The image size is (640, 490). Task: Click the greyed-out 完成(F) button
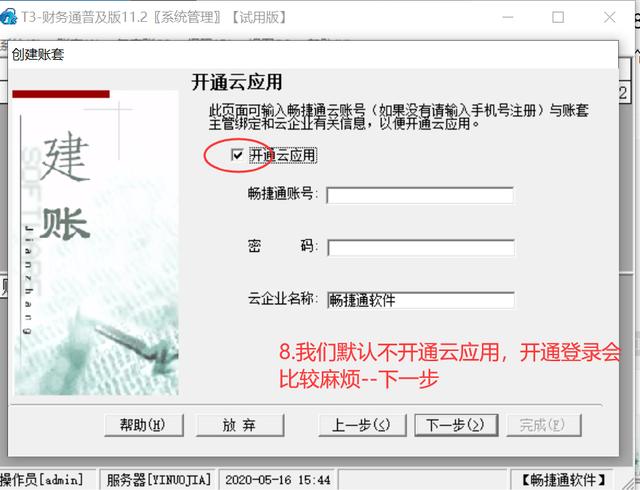click(544, 425)
